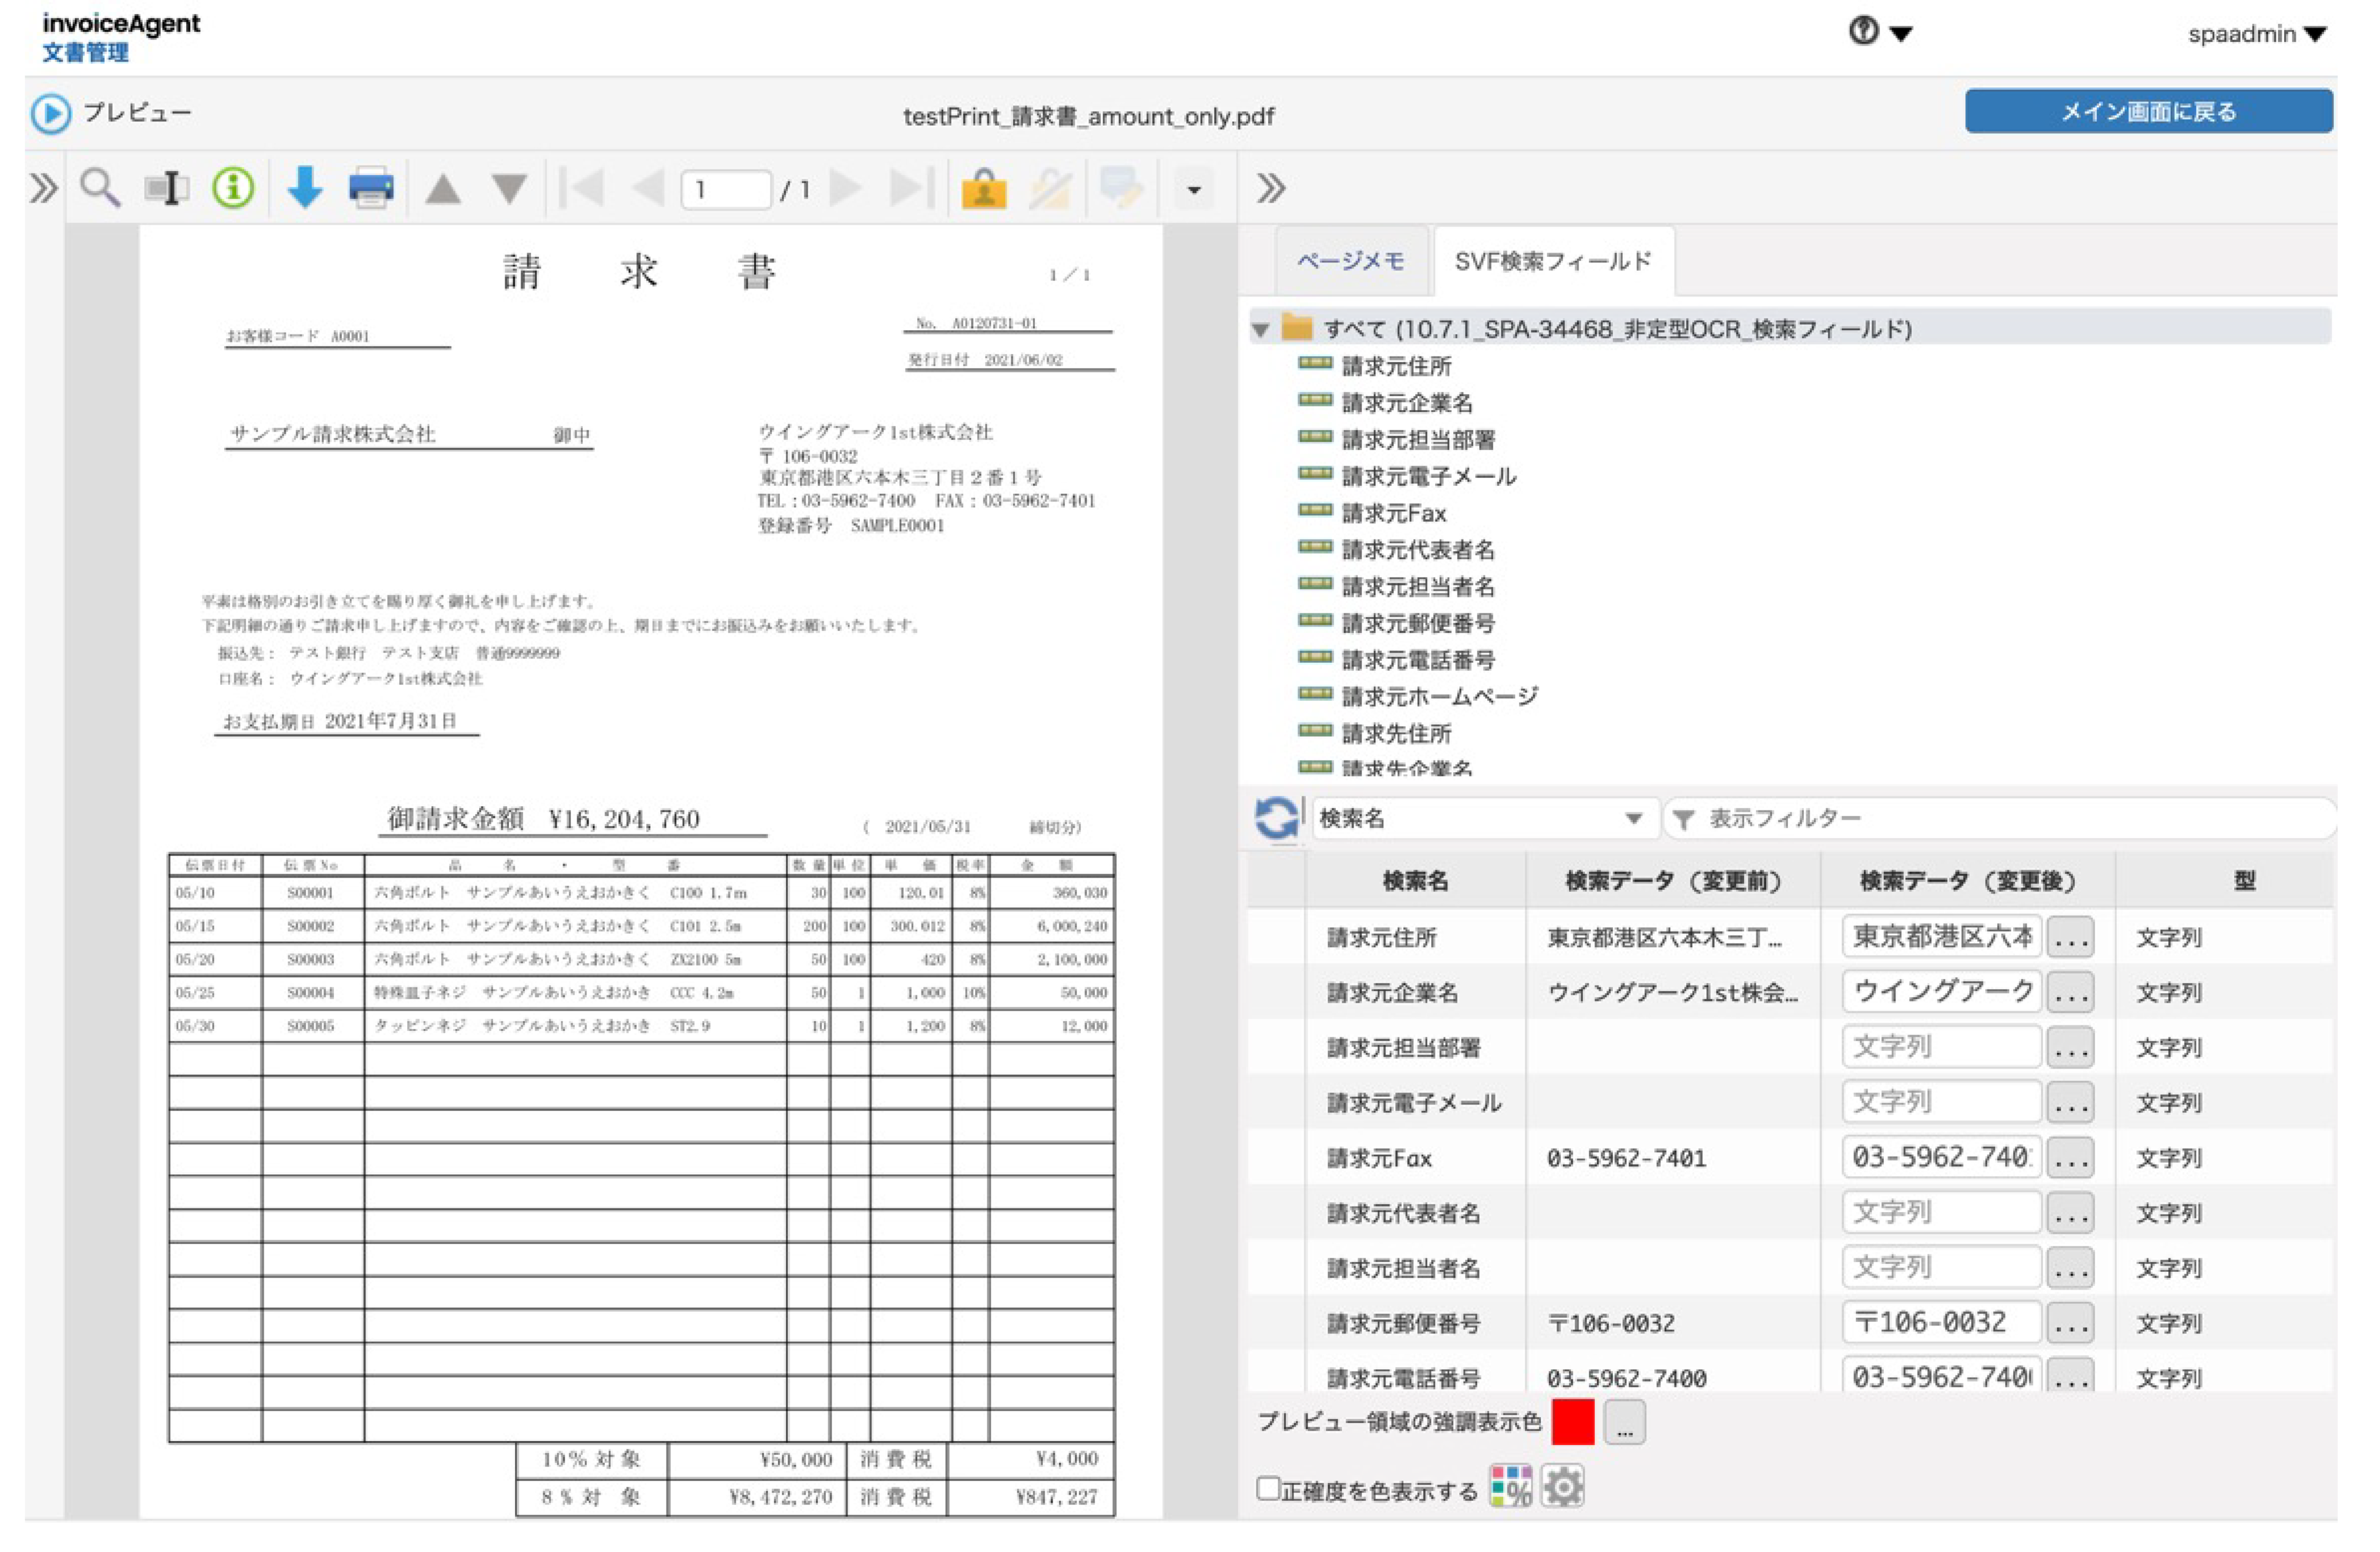2380x1552 pixels.
Task: Open document info via the green info icon
Action: point(233,188)
